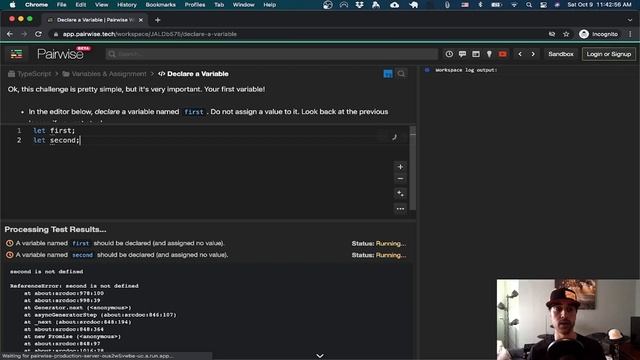Go to previous challenge arrow
The height and width of the screenshot is (360, 640).
(520, 54)
